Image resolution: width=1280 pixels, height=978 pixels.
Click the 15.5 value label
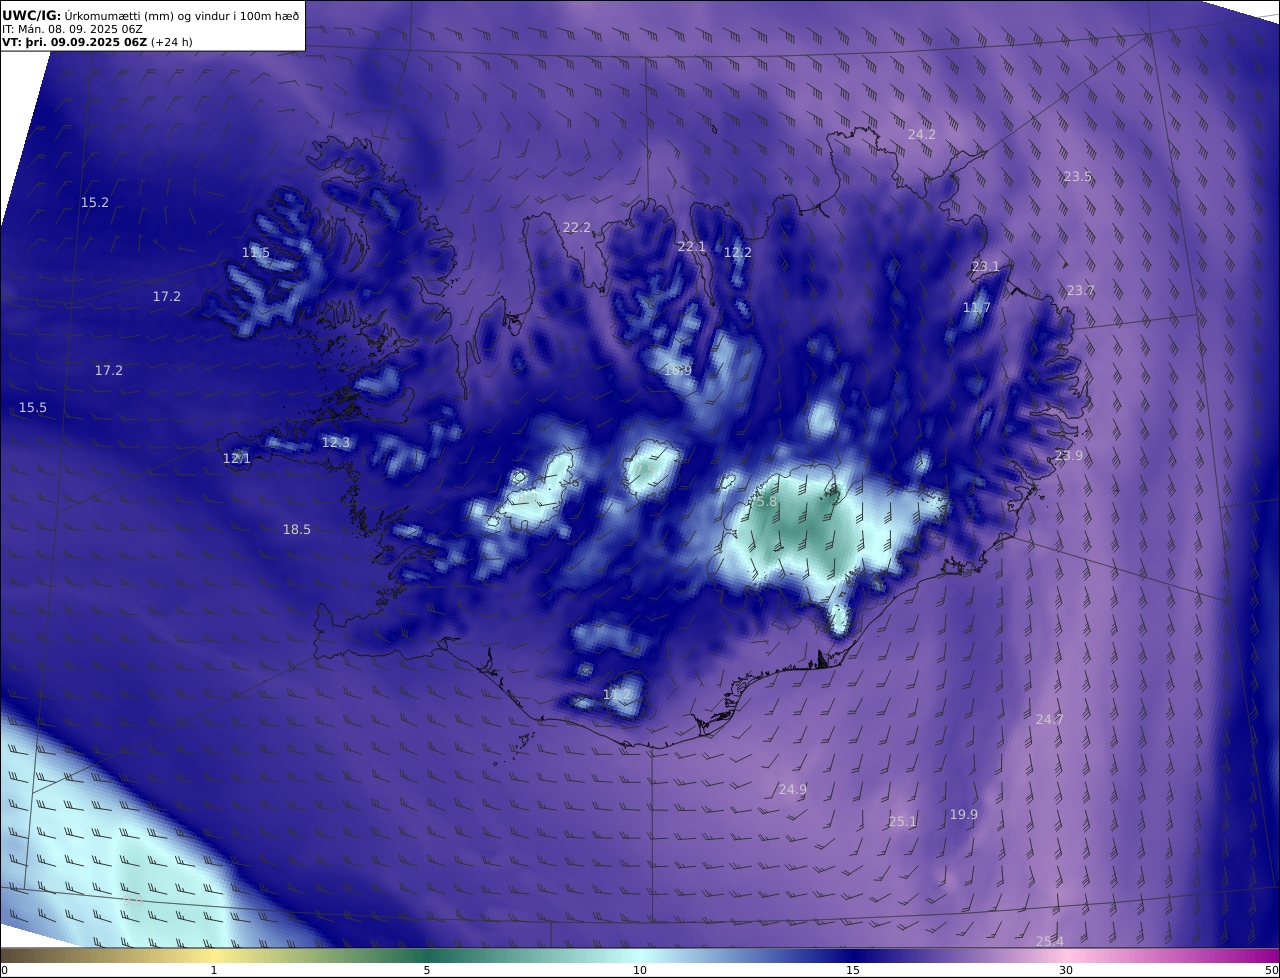coord(33,407)
